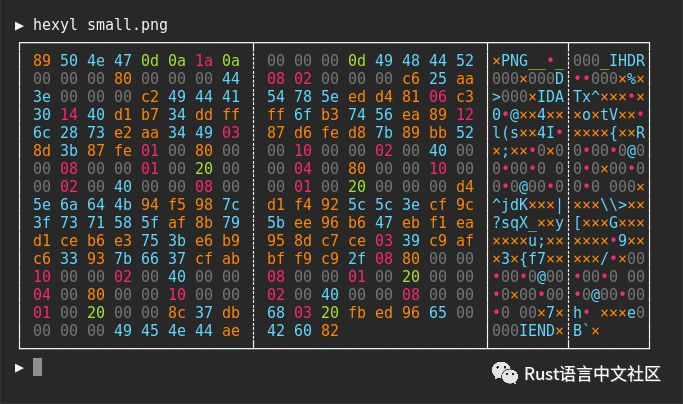Image resolution: width=683 pixels, height=404 pixels.
Task: Click the hex byte "50" in the PNG signature
Action: click(x=69, y=61)
